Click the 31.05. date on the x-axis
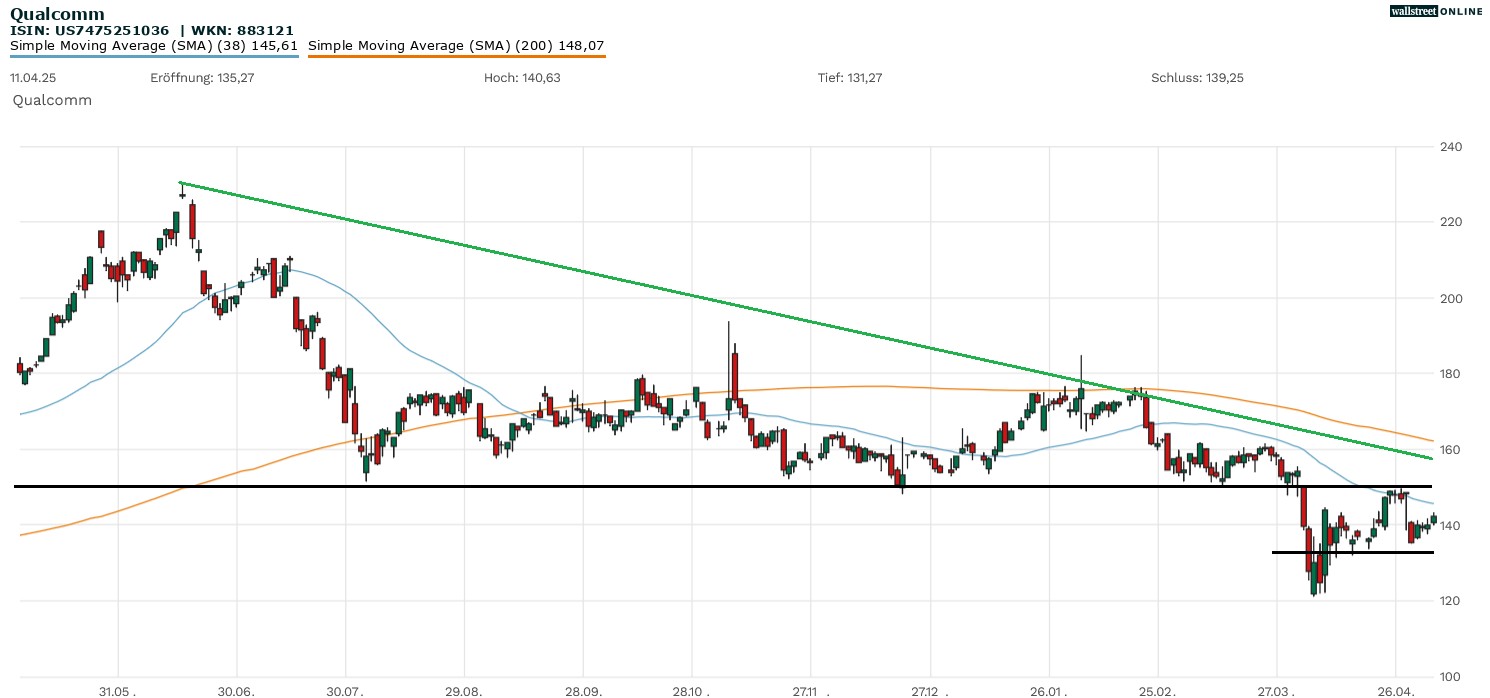Screen dimensions: 1490x698 click(118, 691)
